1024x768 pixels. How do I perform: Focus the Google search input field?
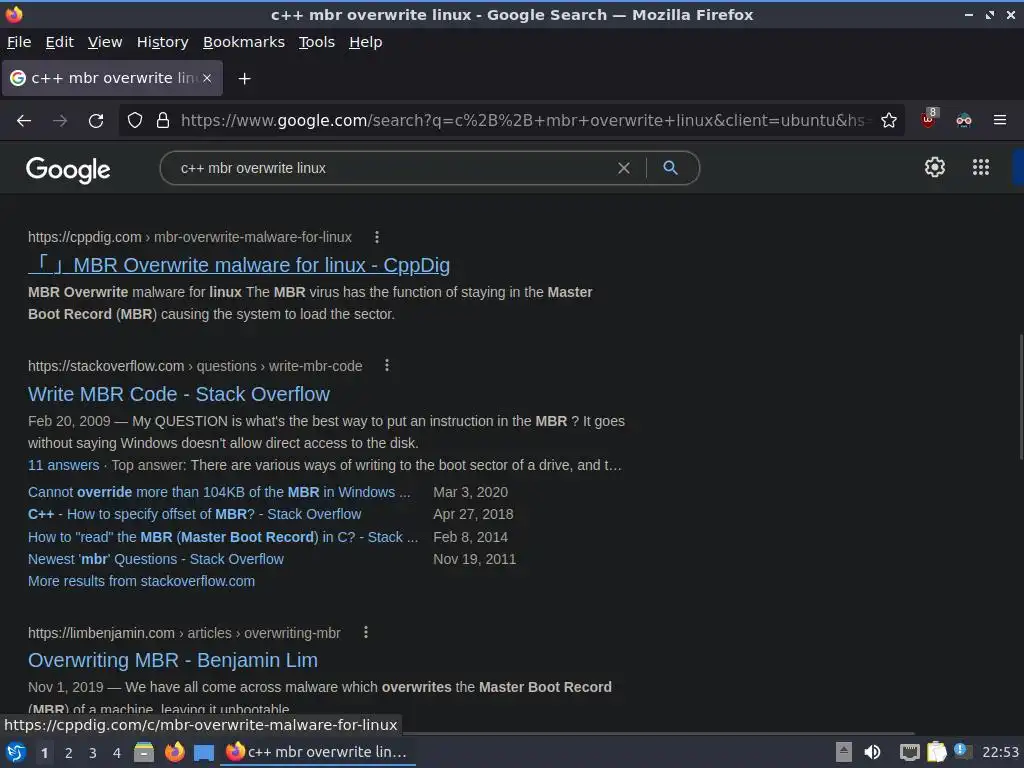click(x=392, y=168)
